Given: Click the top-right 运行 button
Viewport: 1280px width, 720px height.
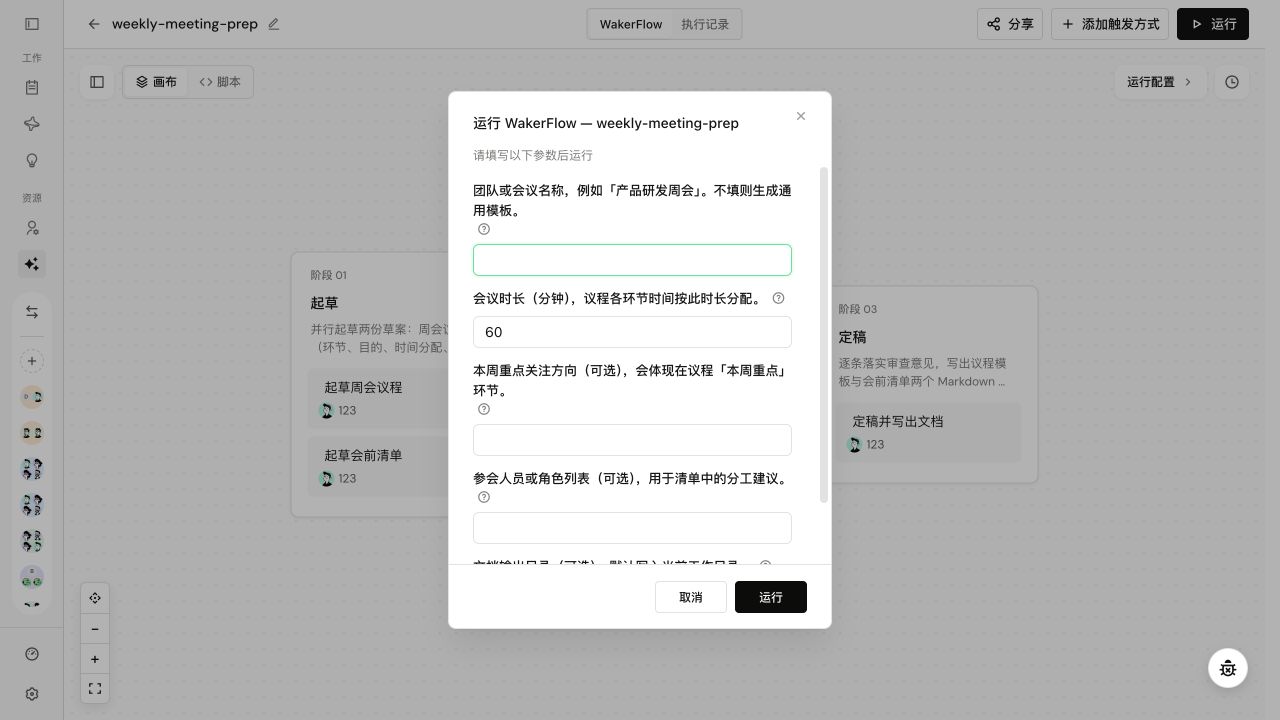Looking at the screenshot, I should coord(1213,24).
